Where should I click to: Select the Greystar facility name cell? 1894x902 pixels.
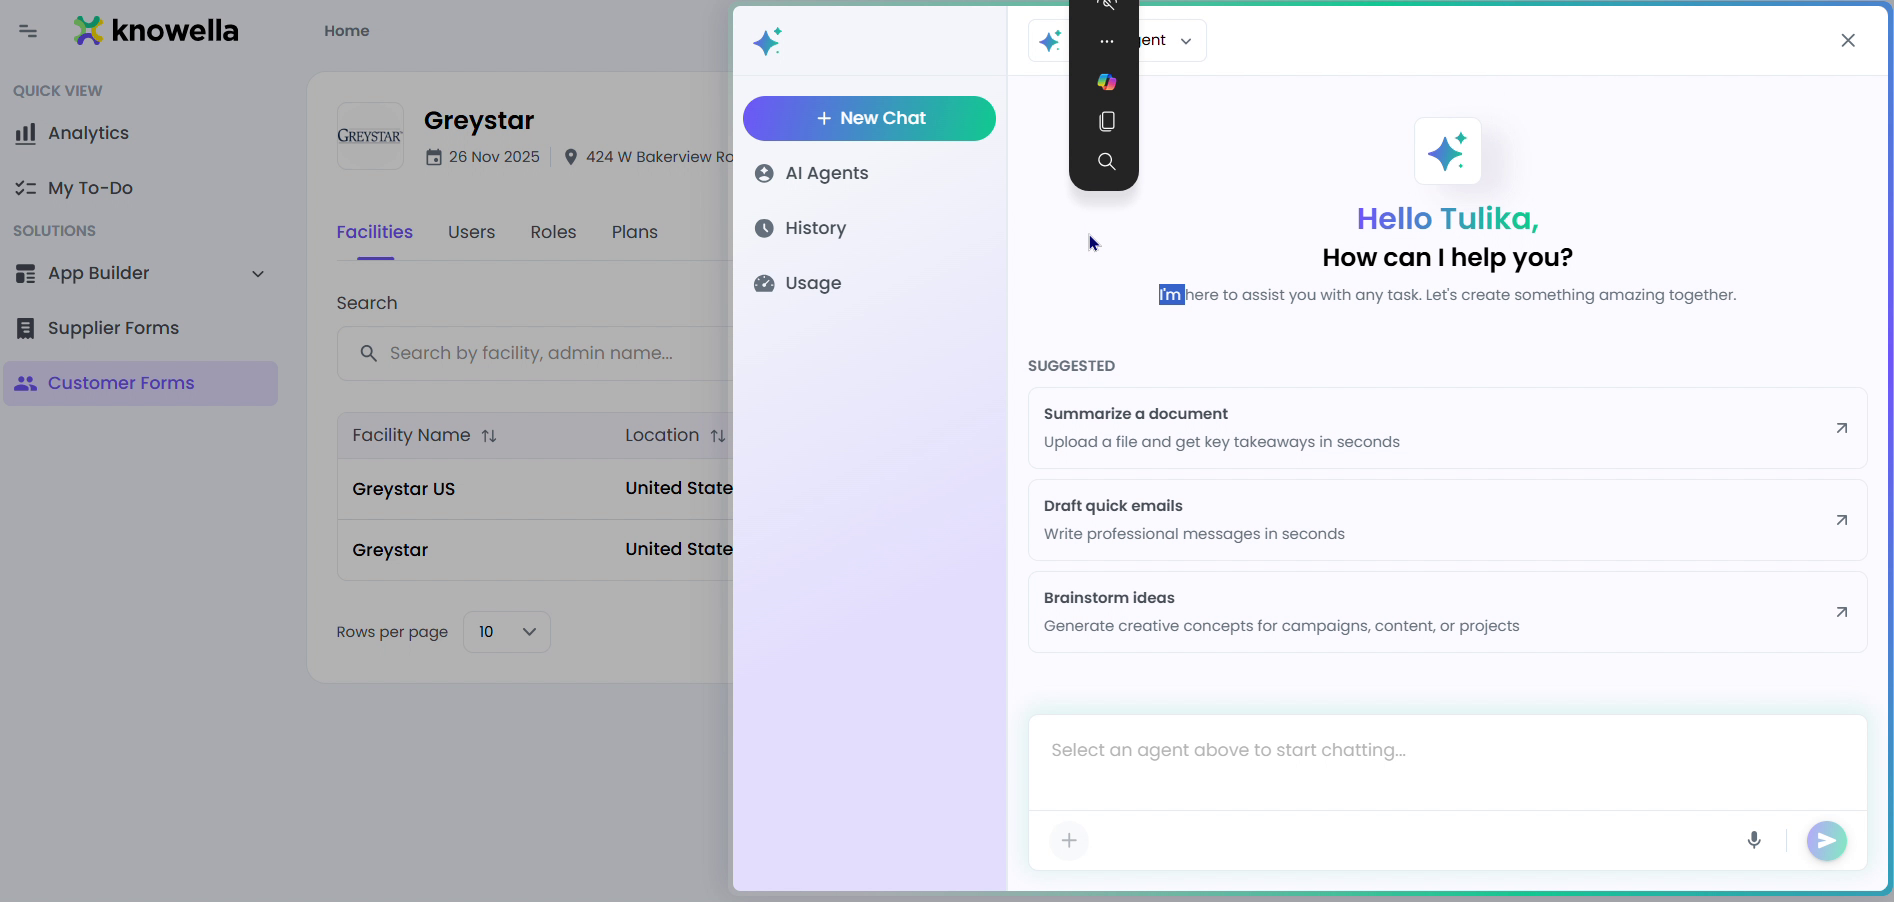(390, 550)
